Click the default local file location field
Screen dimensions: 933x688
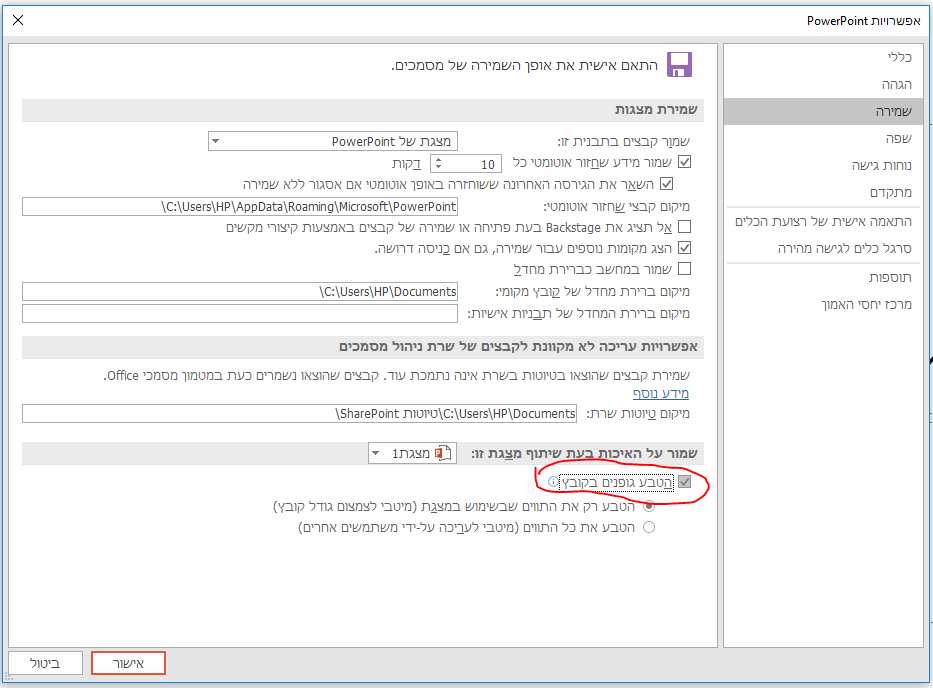coord(240,292)
